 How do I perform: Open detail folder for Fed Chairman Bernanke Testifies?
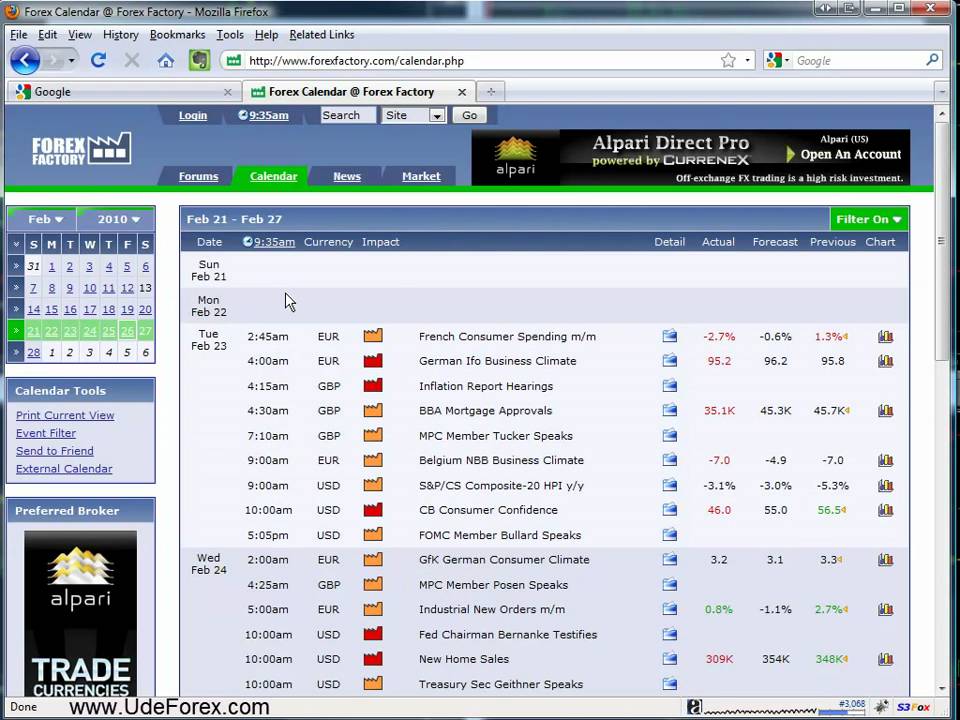670,634
